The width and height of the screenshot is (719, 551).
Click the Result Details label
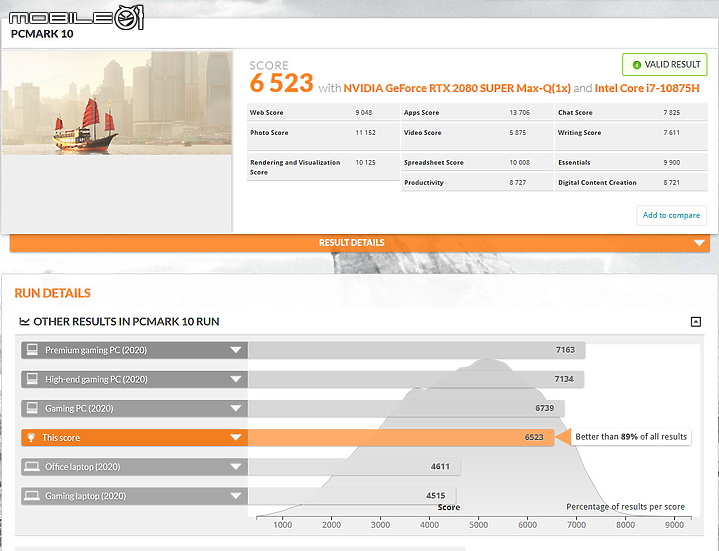(x=352, y=242)
